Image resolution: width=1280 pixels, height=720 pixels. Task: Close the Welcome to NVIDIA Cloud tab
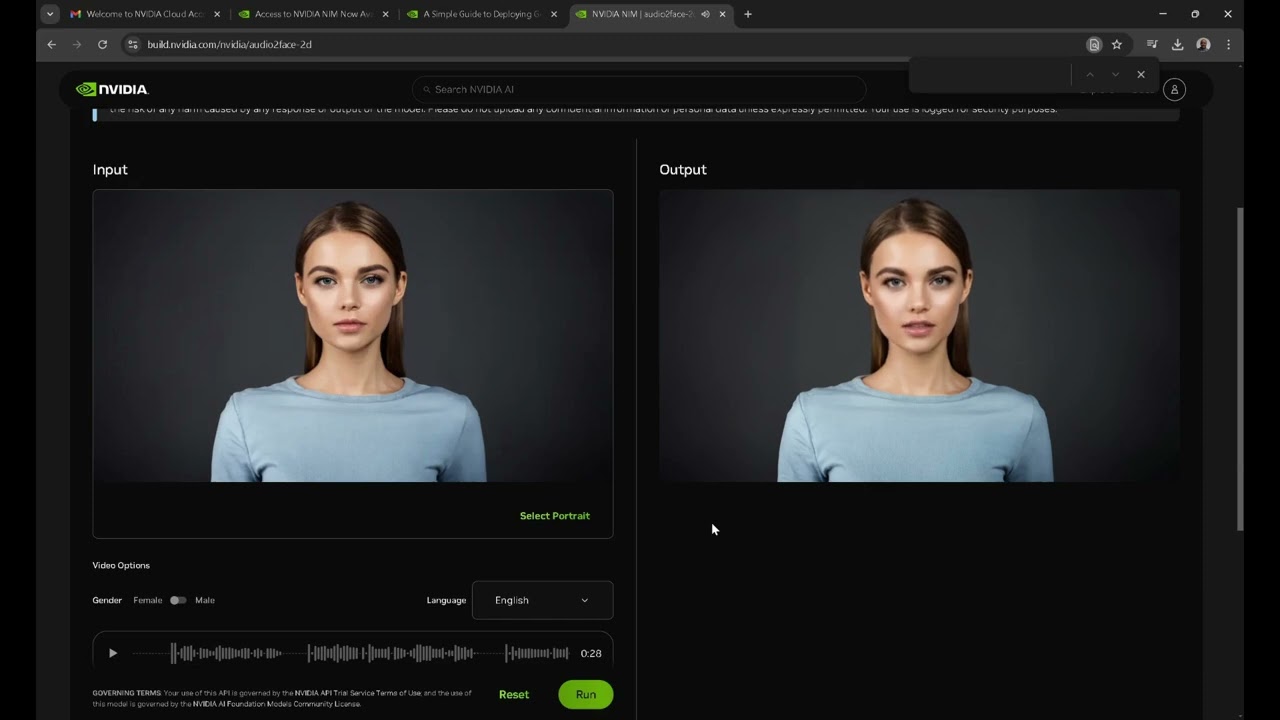coord(217,14)
